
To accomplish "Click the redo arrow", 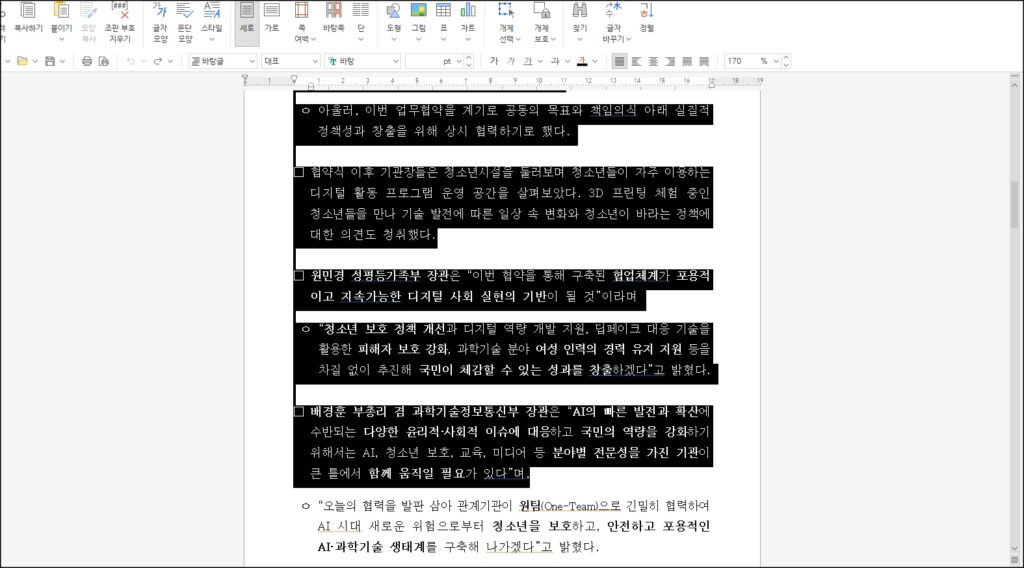I will pyautogui.click(x=157, y=61).
